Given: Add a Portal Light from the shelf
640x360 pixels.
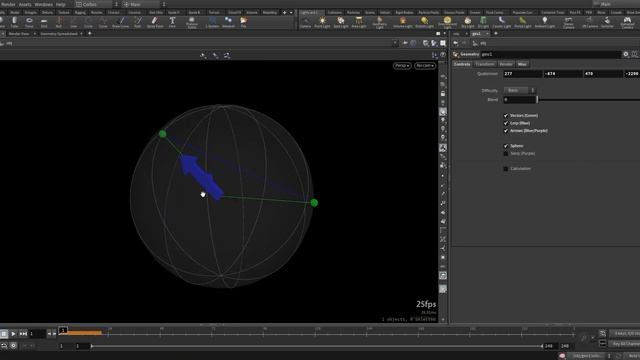Looking at the screenshot, I should pyautogui.click(x=523, y=22).
